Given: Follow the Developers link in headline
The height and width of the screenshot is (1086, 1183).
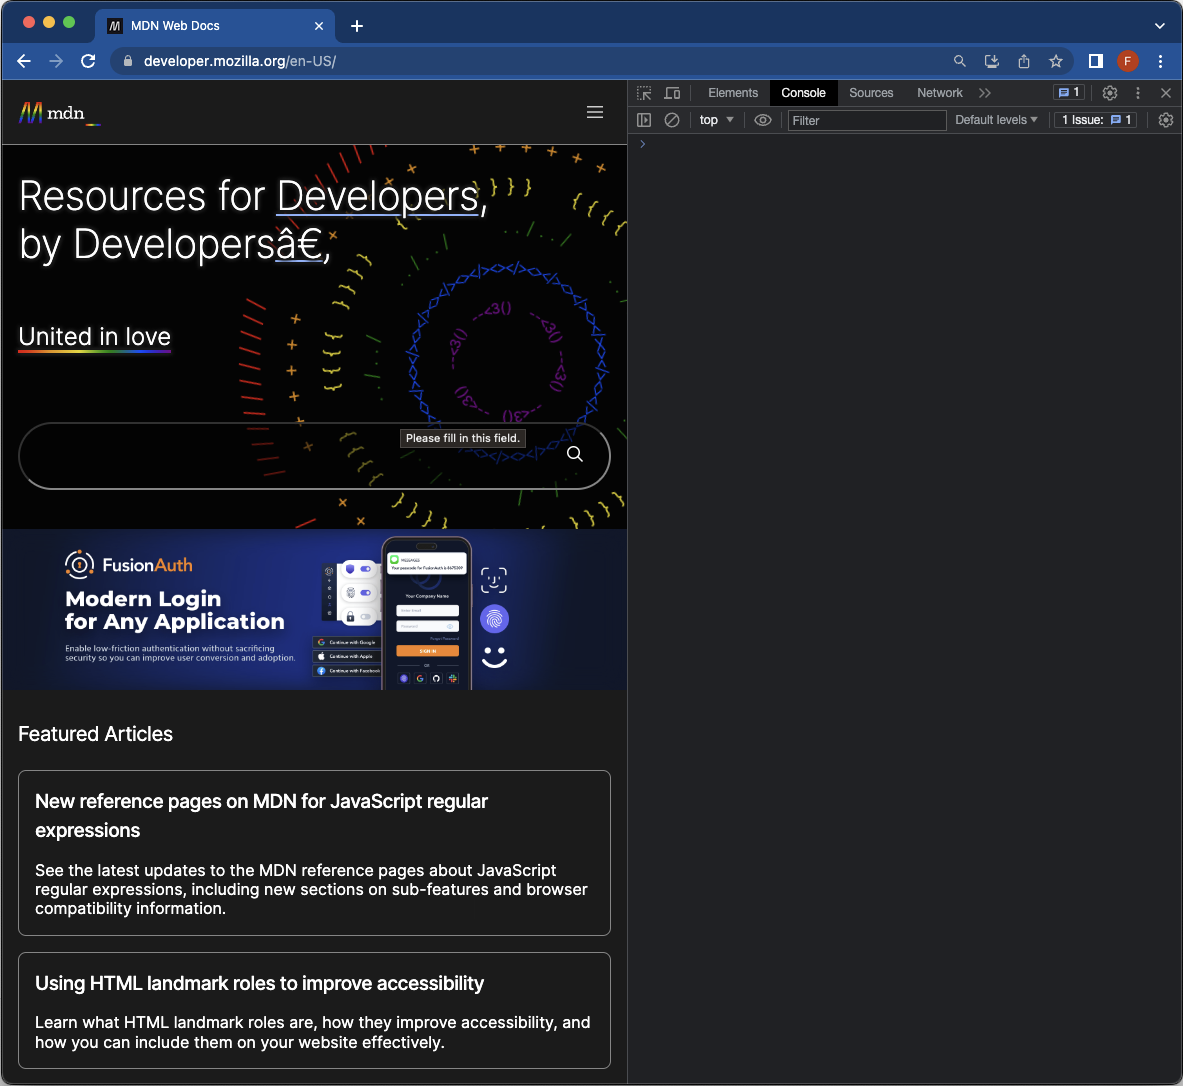Looking at the screenshot, I should [379, 196].
